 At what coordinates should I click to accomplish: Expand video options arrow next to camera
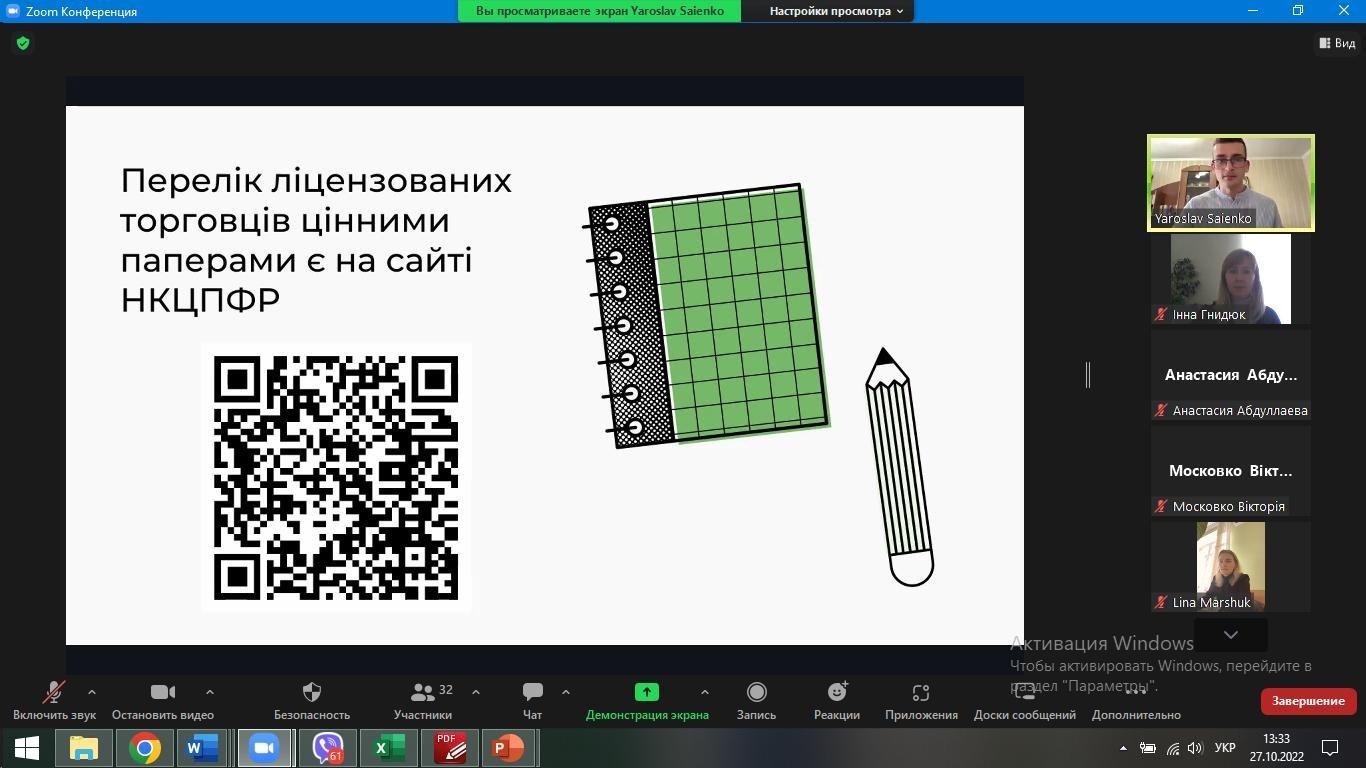coord(209,691)
